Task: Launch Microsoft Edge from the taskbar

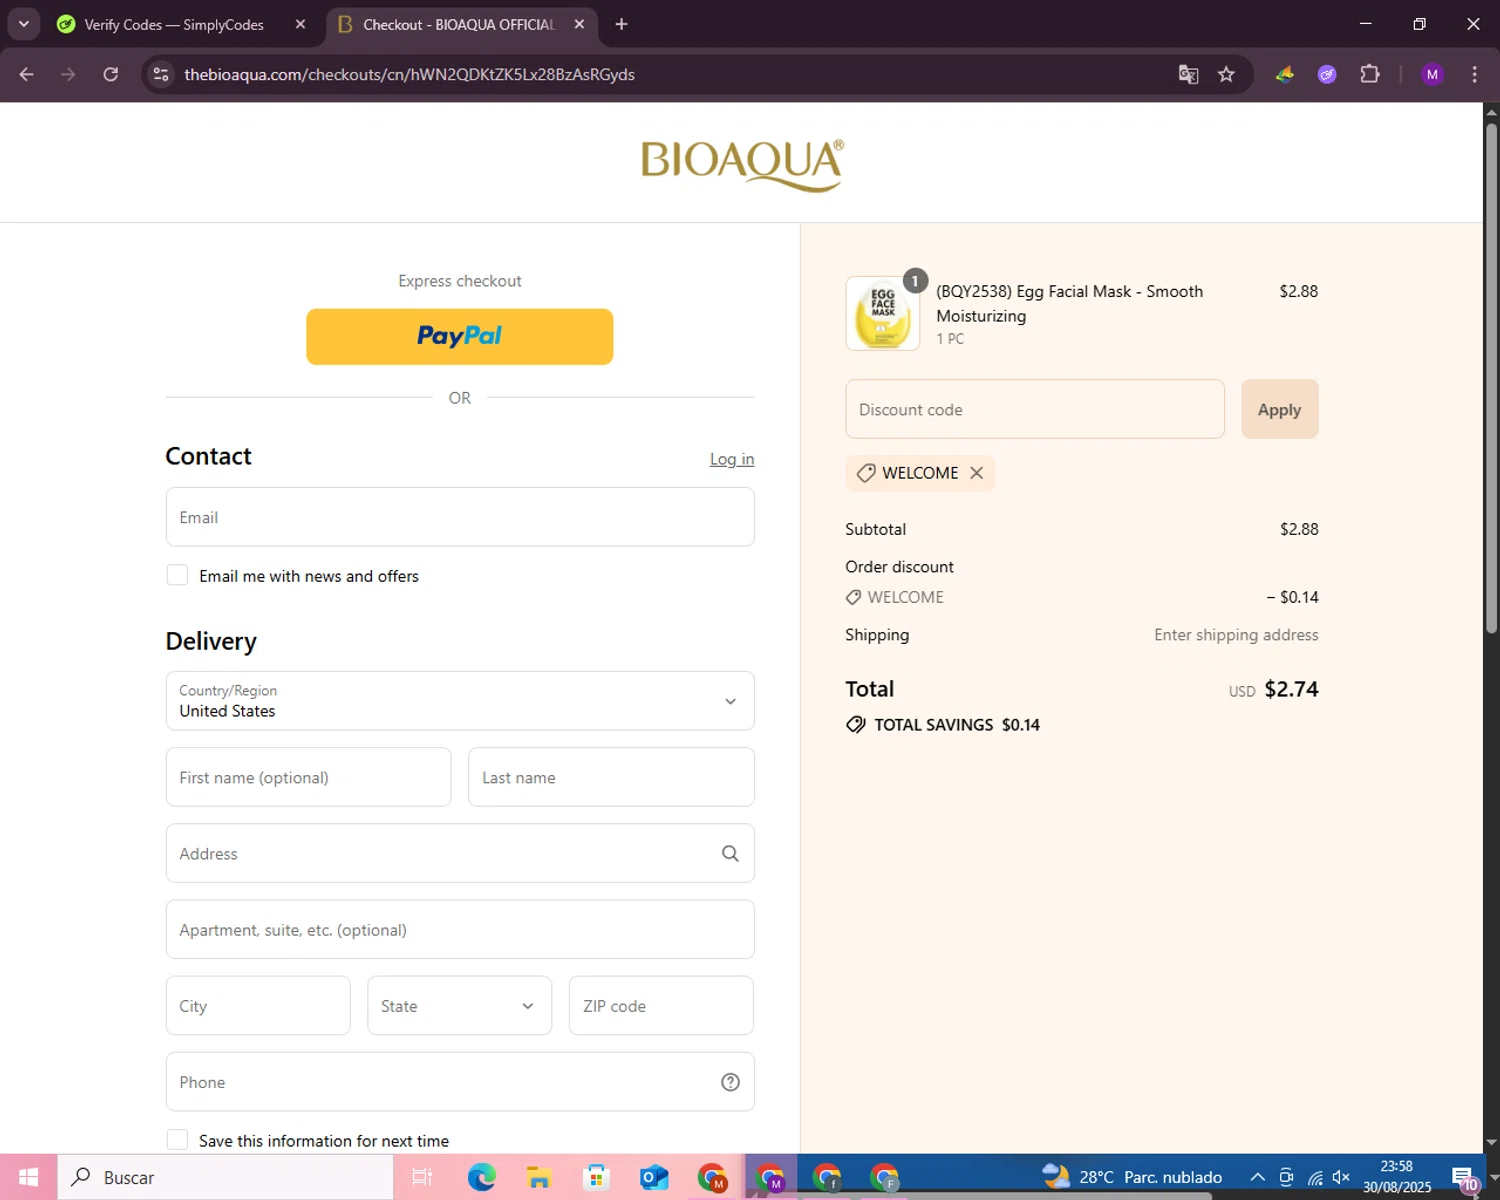Action: [x=481, y=1177]
